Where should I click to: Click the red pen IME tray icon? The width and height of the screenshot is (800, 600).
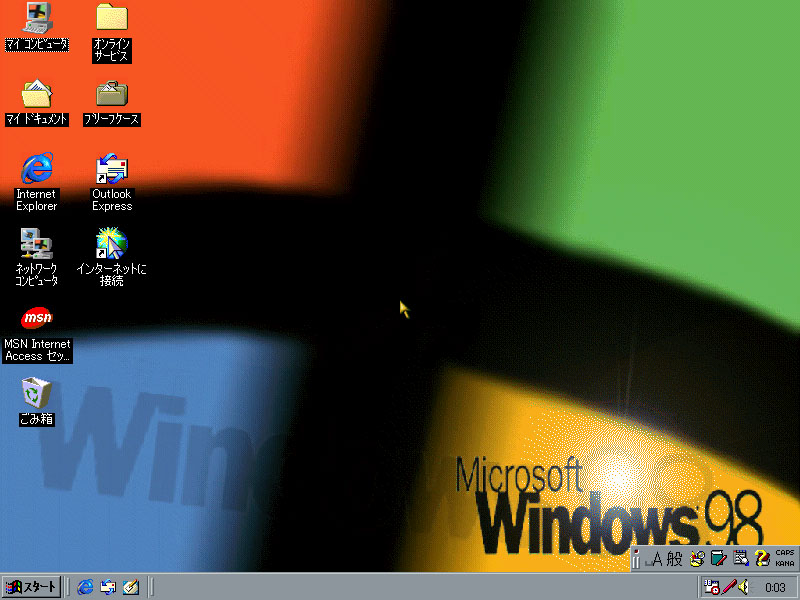click(x=729, y=587)
